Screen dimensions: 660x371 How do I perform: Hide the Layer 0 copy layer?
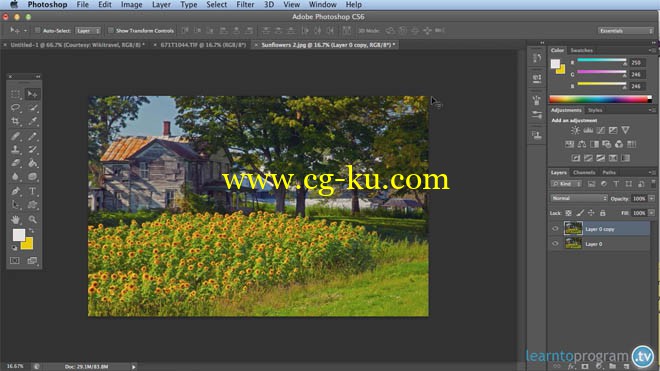pyautogui.click(x=555, y=229)
